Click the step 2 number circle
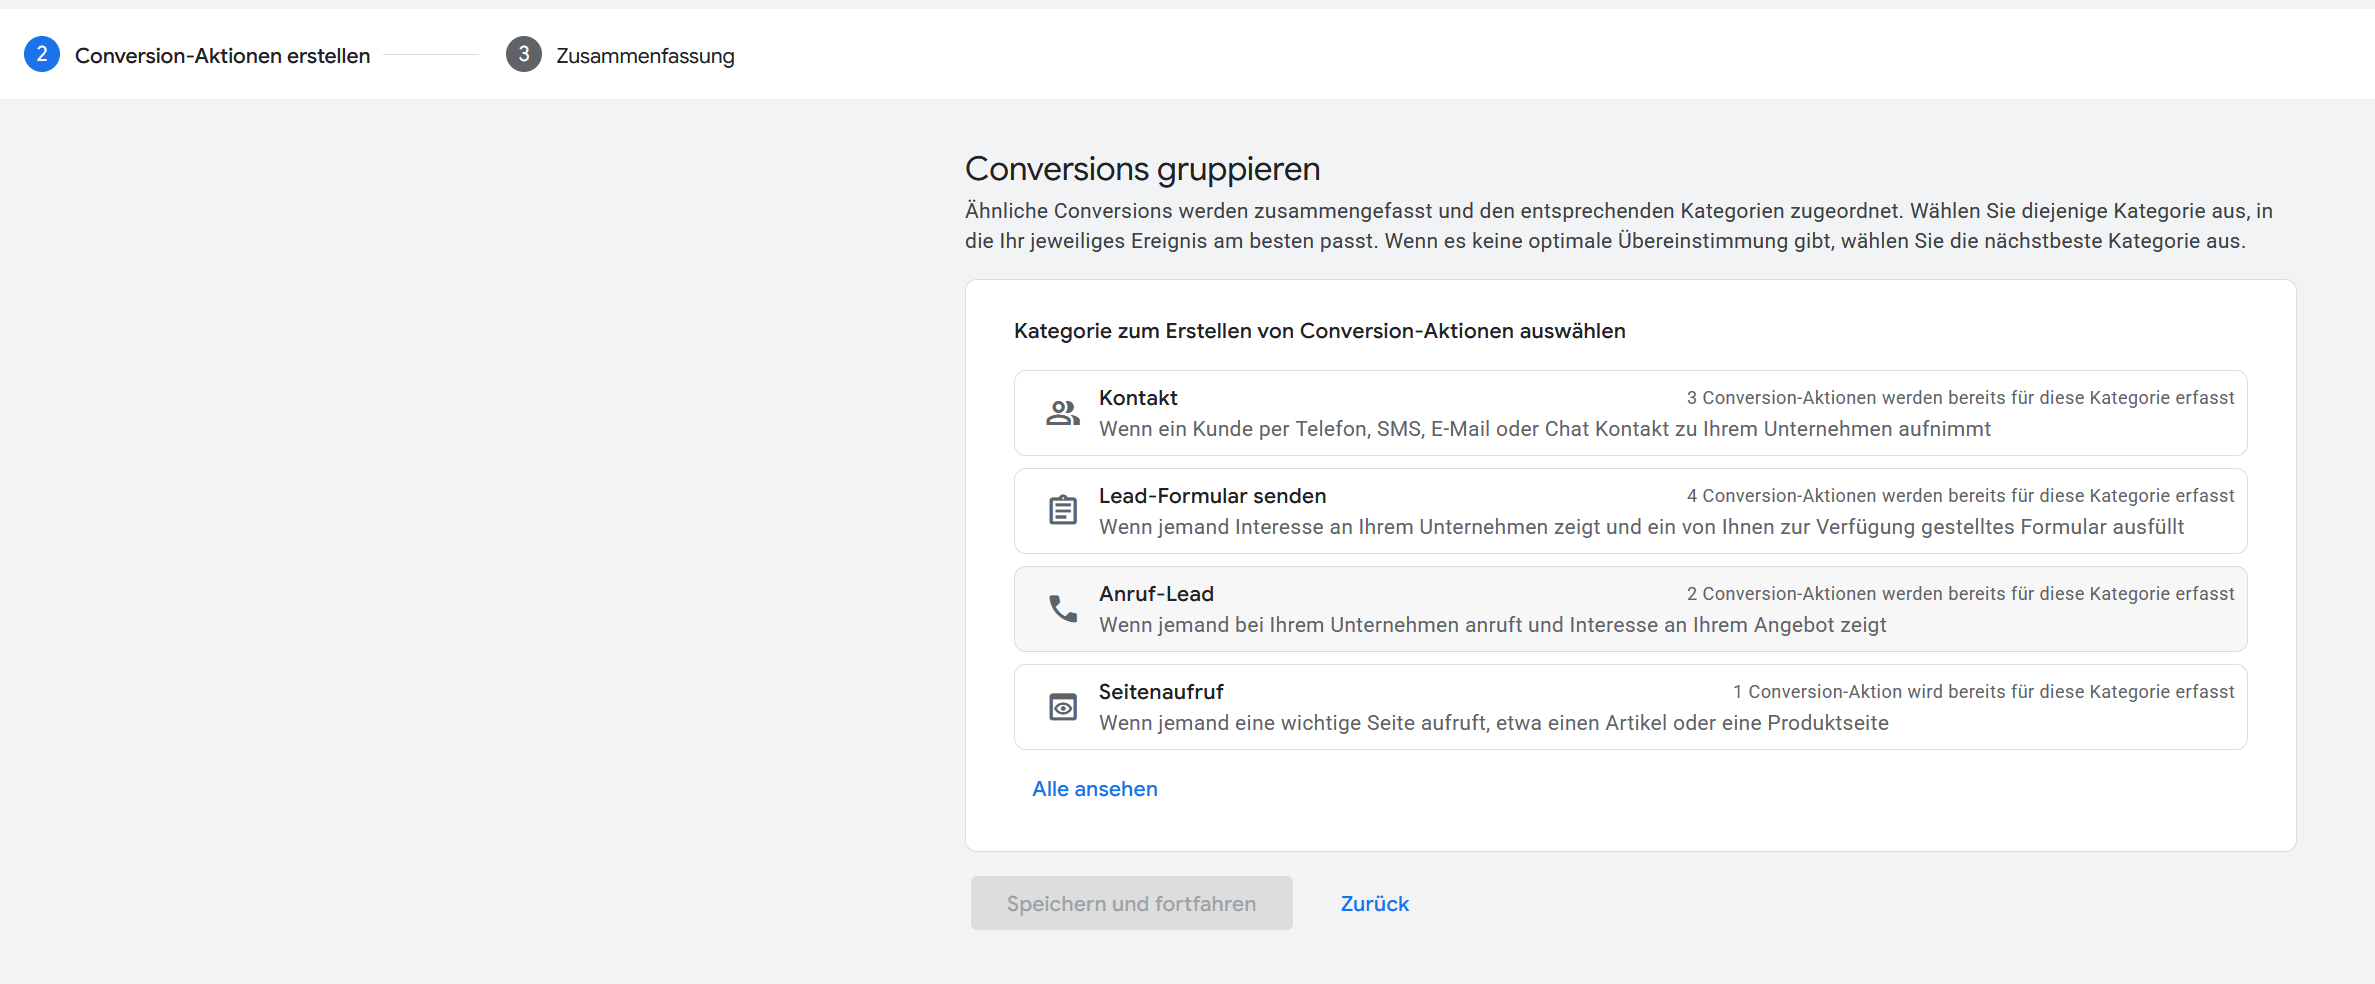 (x=42, y=55)
